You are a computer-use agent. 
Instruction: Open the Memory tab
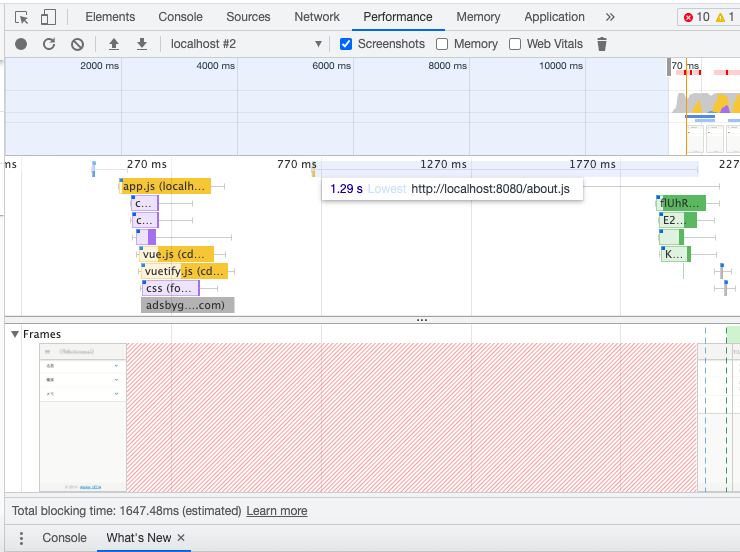(478, 17)
